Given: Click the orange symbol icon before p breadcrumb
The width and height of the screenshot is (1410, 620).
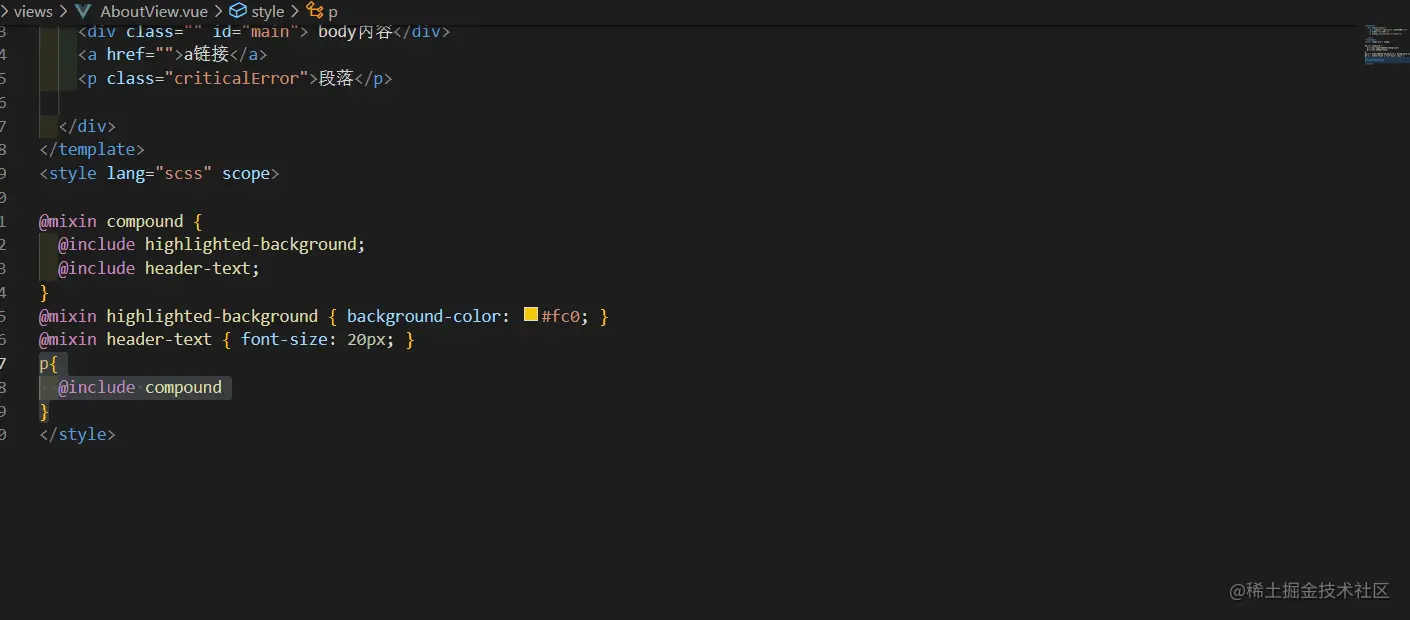Looking at the screenshot, I should click(312, 11).
